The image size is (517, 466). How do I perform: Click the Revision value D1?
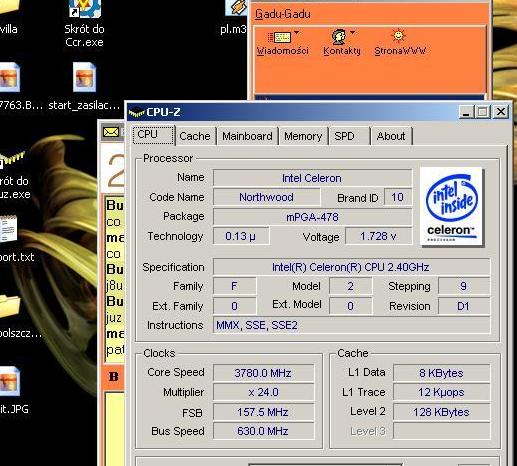coord(464,306)
